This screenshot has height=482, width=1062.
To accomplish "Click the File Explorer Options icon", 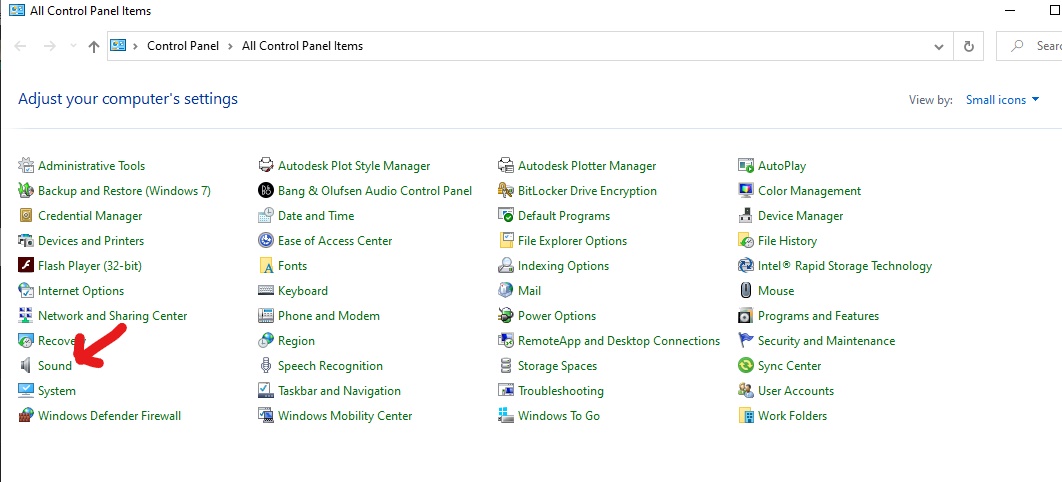I will (505, 241).
